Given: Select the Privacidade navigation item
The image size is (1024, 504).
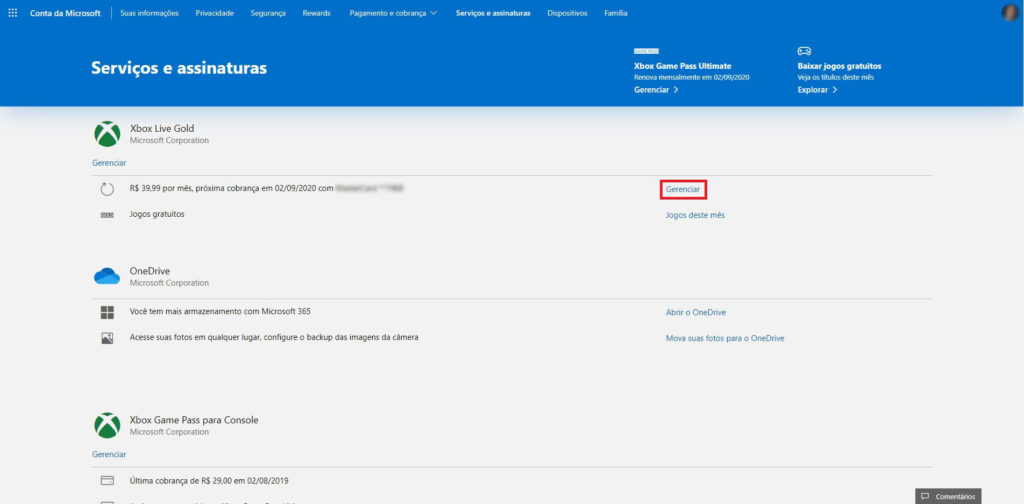Looking at the screenshot, I should [x=215, y=13].
